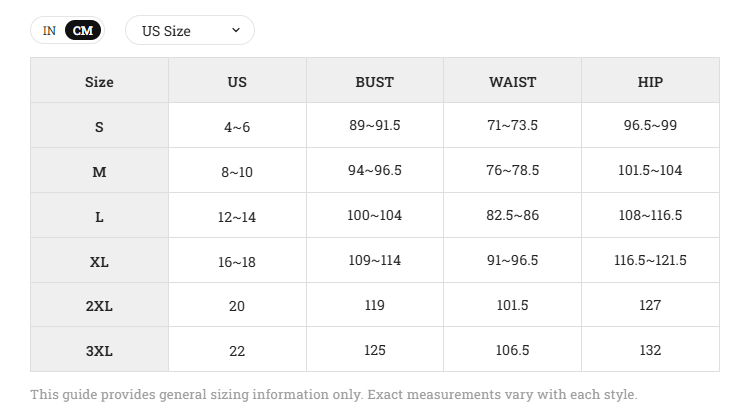Image resolution: width=737 pixels, height=412 pixels.
Task: Select the 3XL size row label
Action: (99, 351)
